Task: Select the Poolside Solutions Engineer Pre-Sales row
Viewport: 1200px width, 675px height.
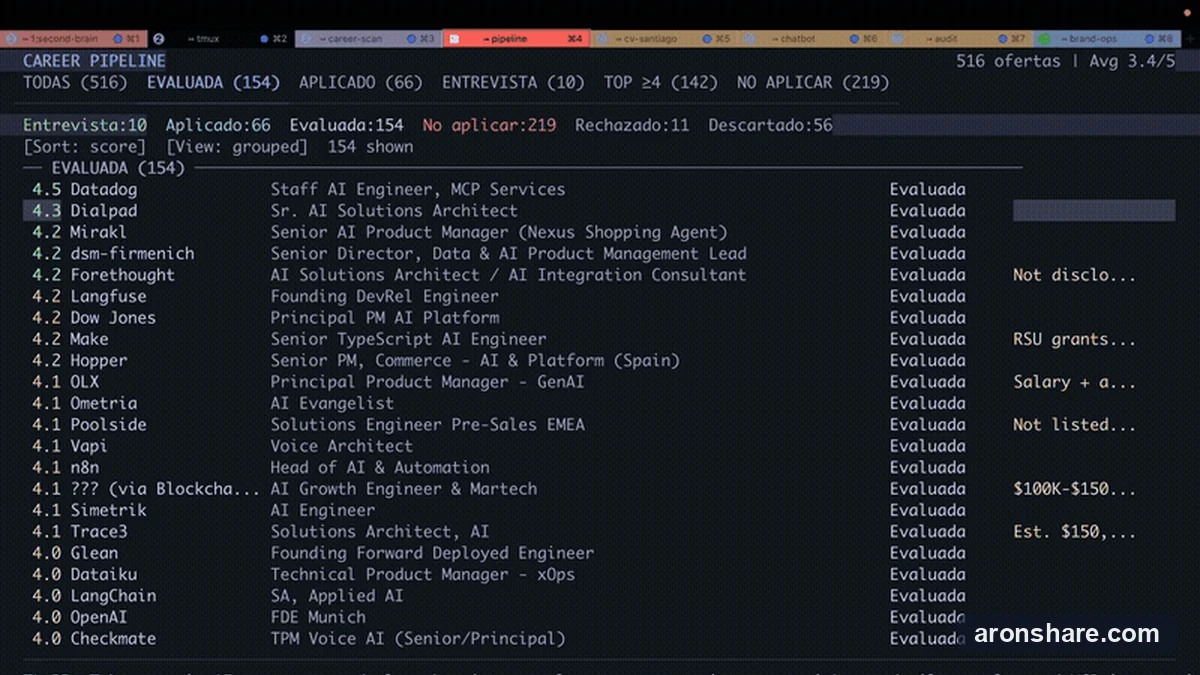Action: (x=600, y=425)
